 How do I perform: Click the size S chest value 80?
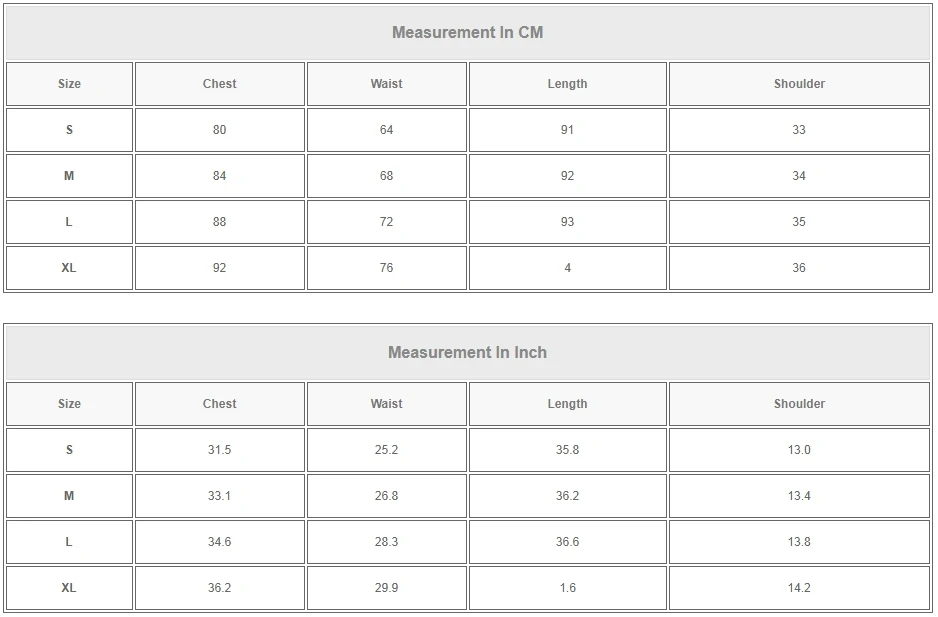click(x=219, y=130)
